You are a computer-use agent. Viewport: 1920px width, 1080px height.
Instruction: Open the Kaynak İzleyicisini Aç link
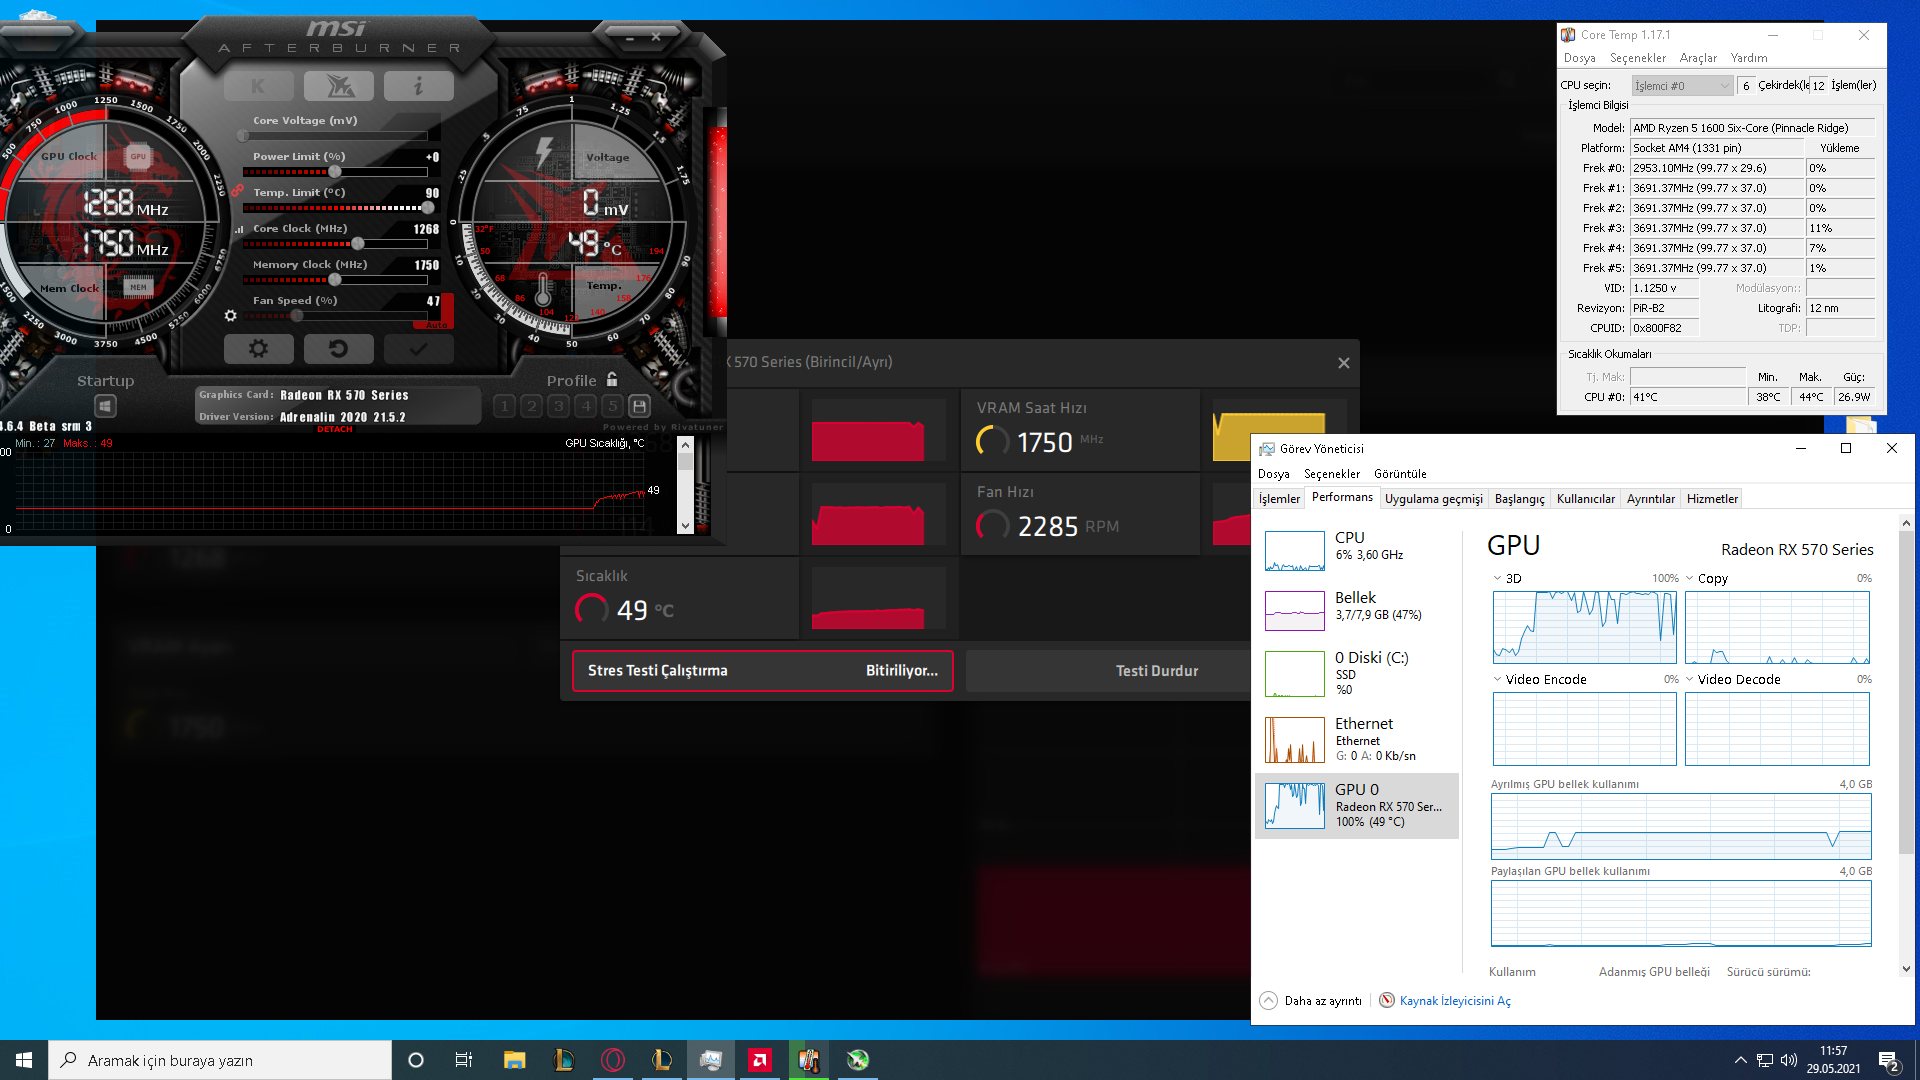tap(1454, 1001)
